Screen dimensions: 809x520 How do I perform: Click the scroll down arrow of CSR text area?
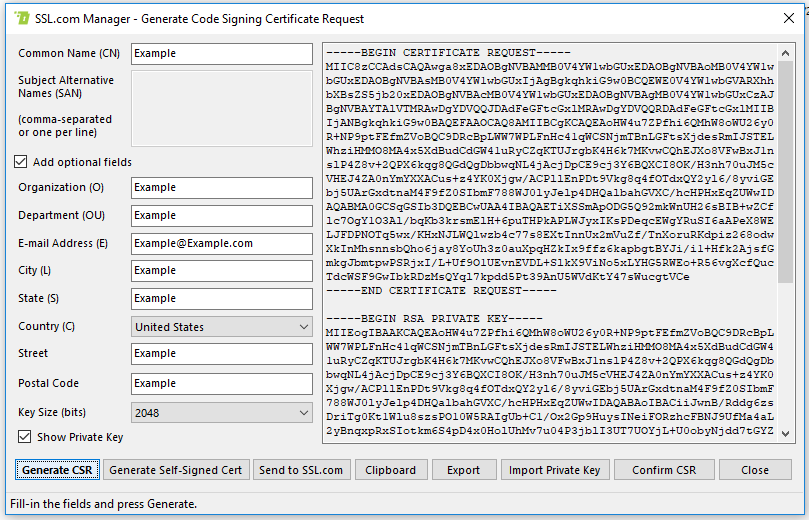tap(785, 432)
